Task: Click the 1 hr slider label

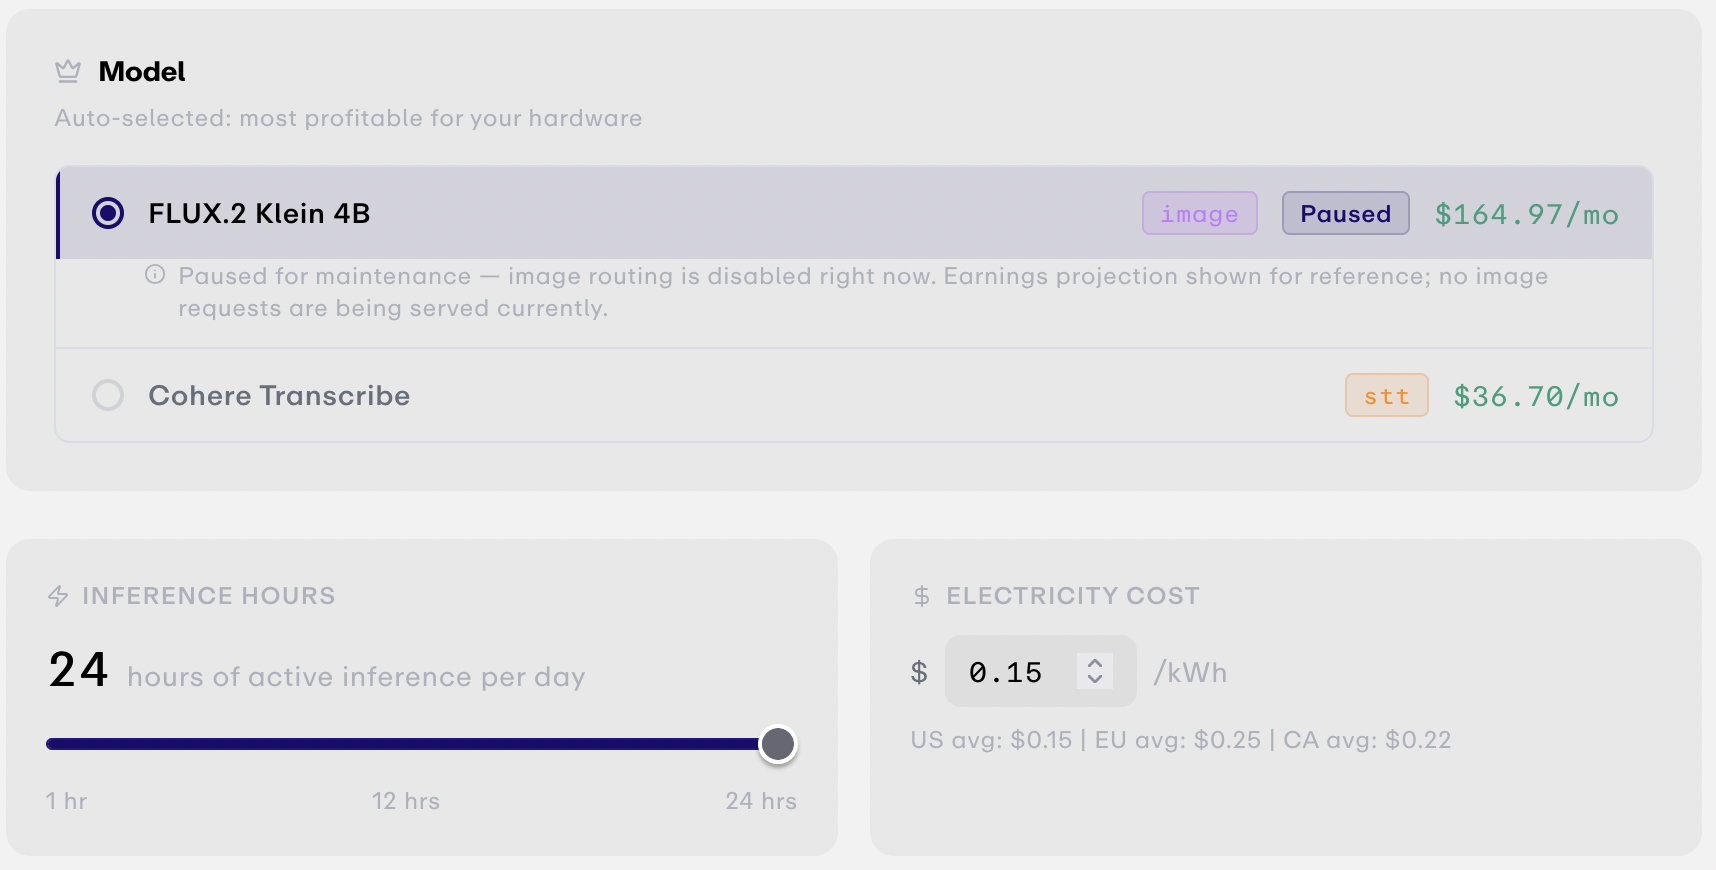Action: (x=66, y=801)
